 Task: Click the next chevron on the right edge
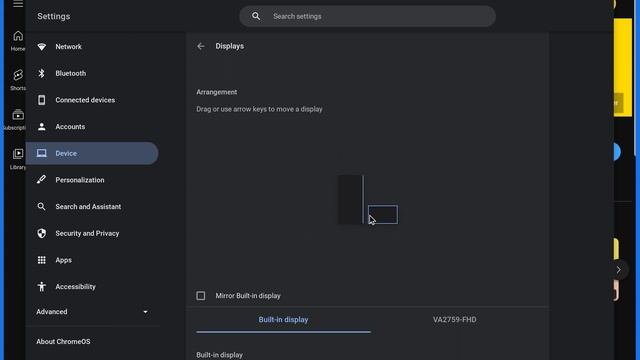[x=619, y=269]
